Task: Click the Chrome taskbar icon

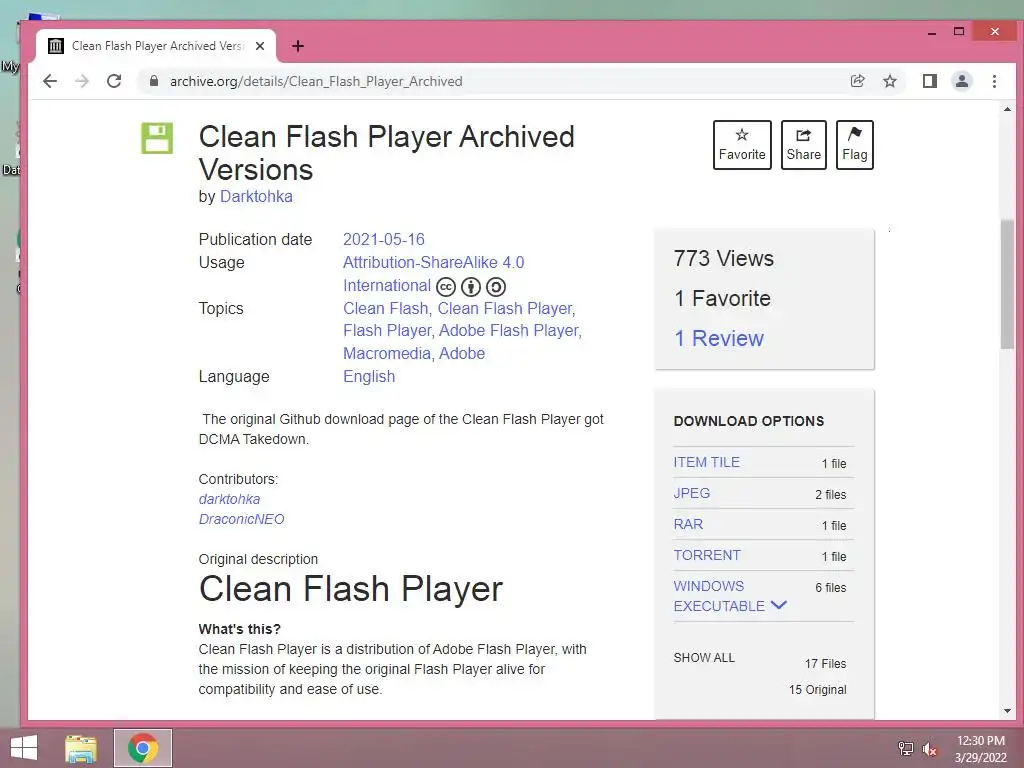Action: 143,748
